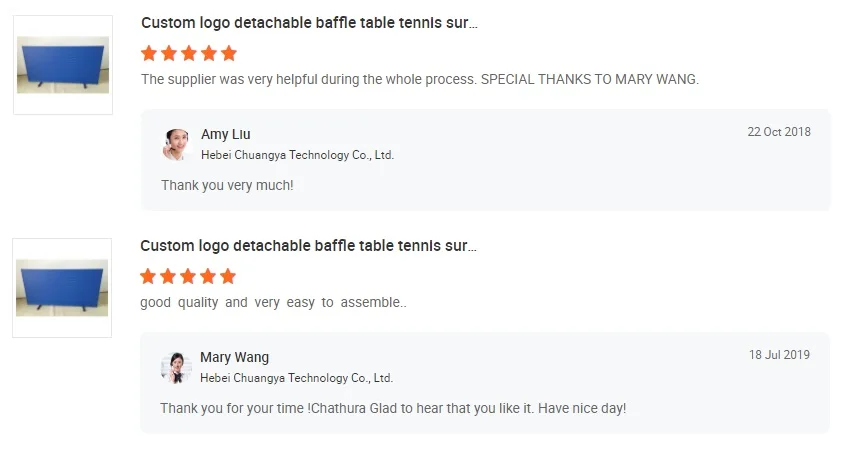This screenshot has width=845, height=457.
Task: Click the "good quality and very easy" review text
Action: pos(273,302)
